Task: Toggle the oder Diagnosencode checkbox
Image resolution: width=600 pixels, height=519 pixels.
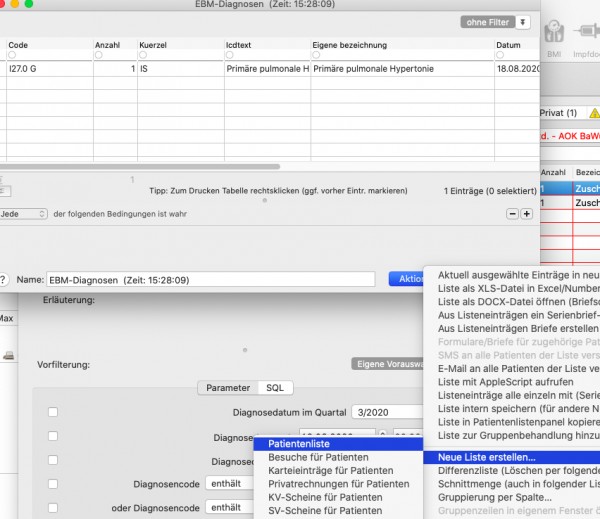Action: tap(53, 508)
